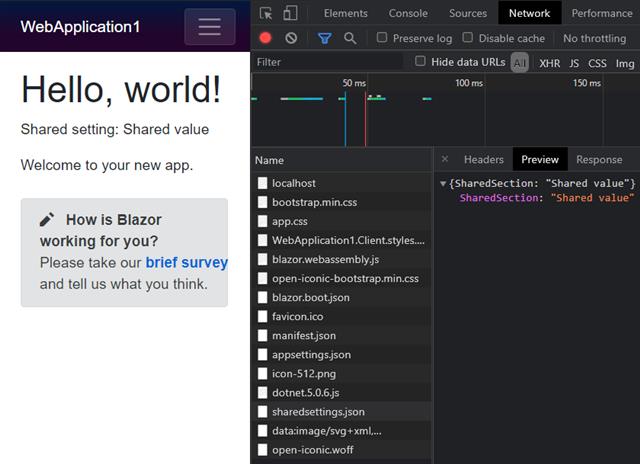Focus the network Filter text field
The width and height of the screenshot is (640, 464).
(328, 62)
